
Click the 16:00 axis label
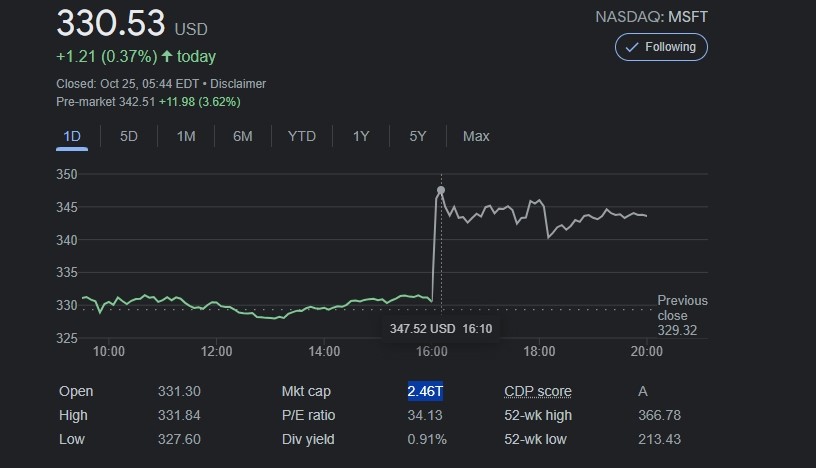tap(431, 351)
